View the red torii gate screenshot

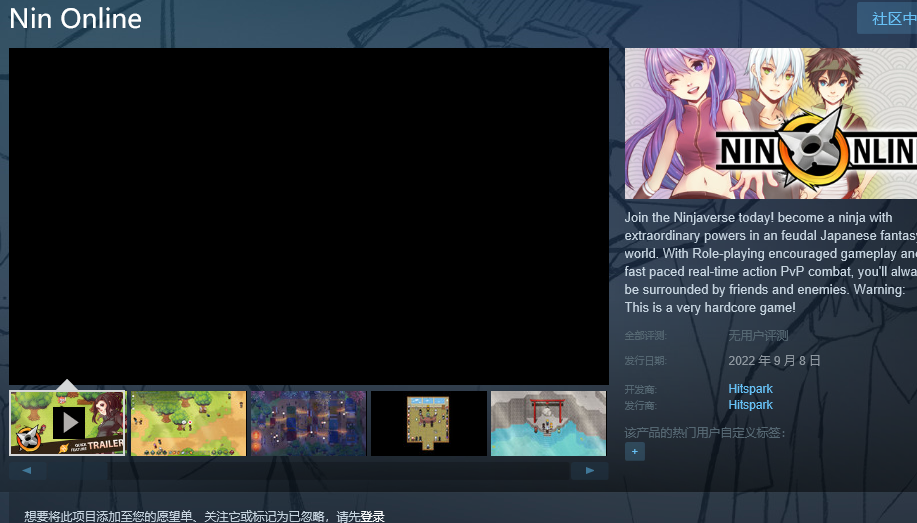point(549,423)
